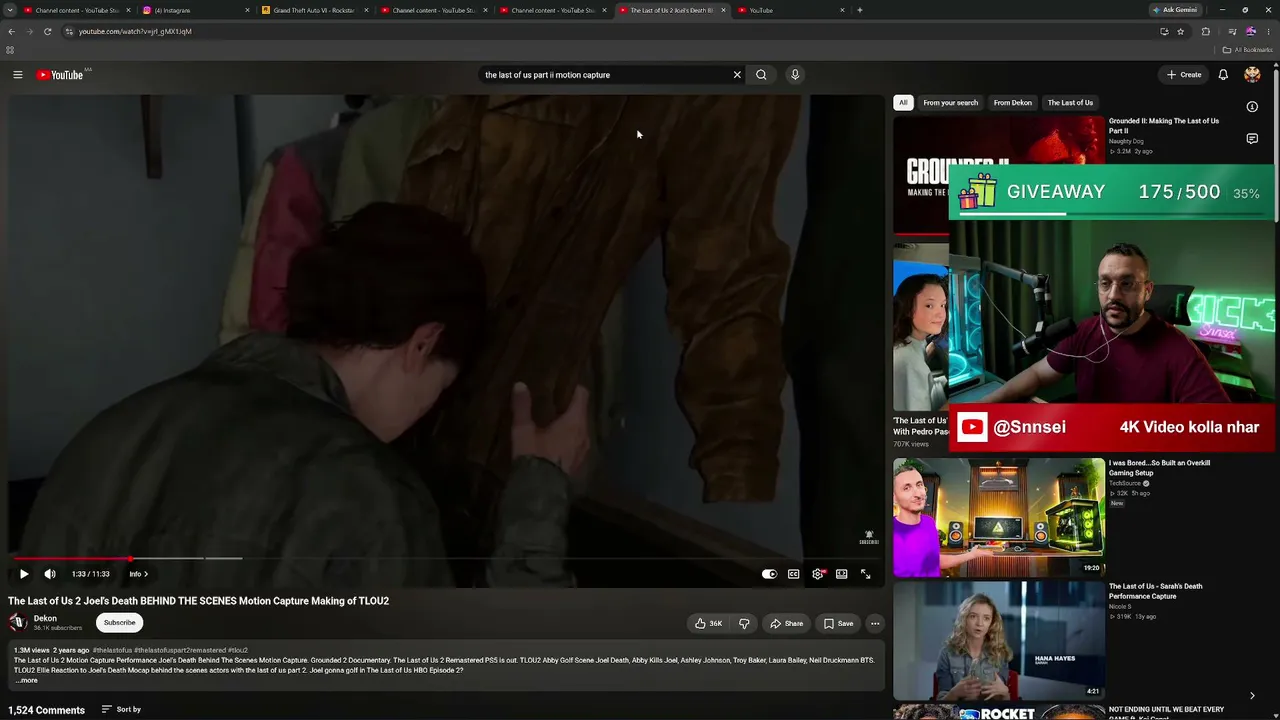Mute the video volume
1280x720 pixels.
pyautogui.click(x=50, y=574)
